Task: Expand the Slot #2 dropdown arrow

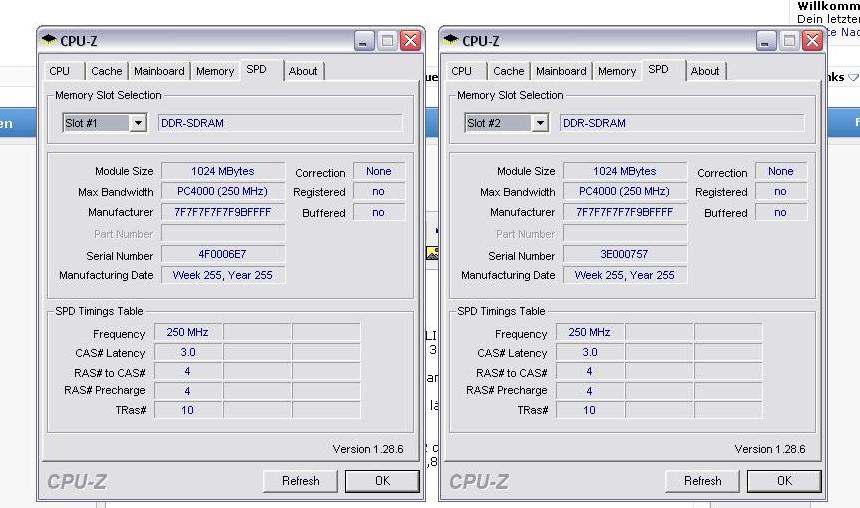Action: pos(540,123)
